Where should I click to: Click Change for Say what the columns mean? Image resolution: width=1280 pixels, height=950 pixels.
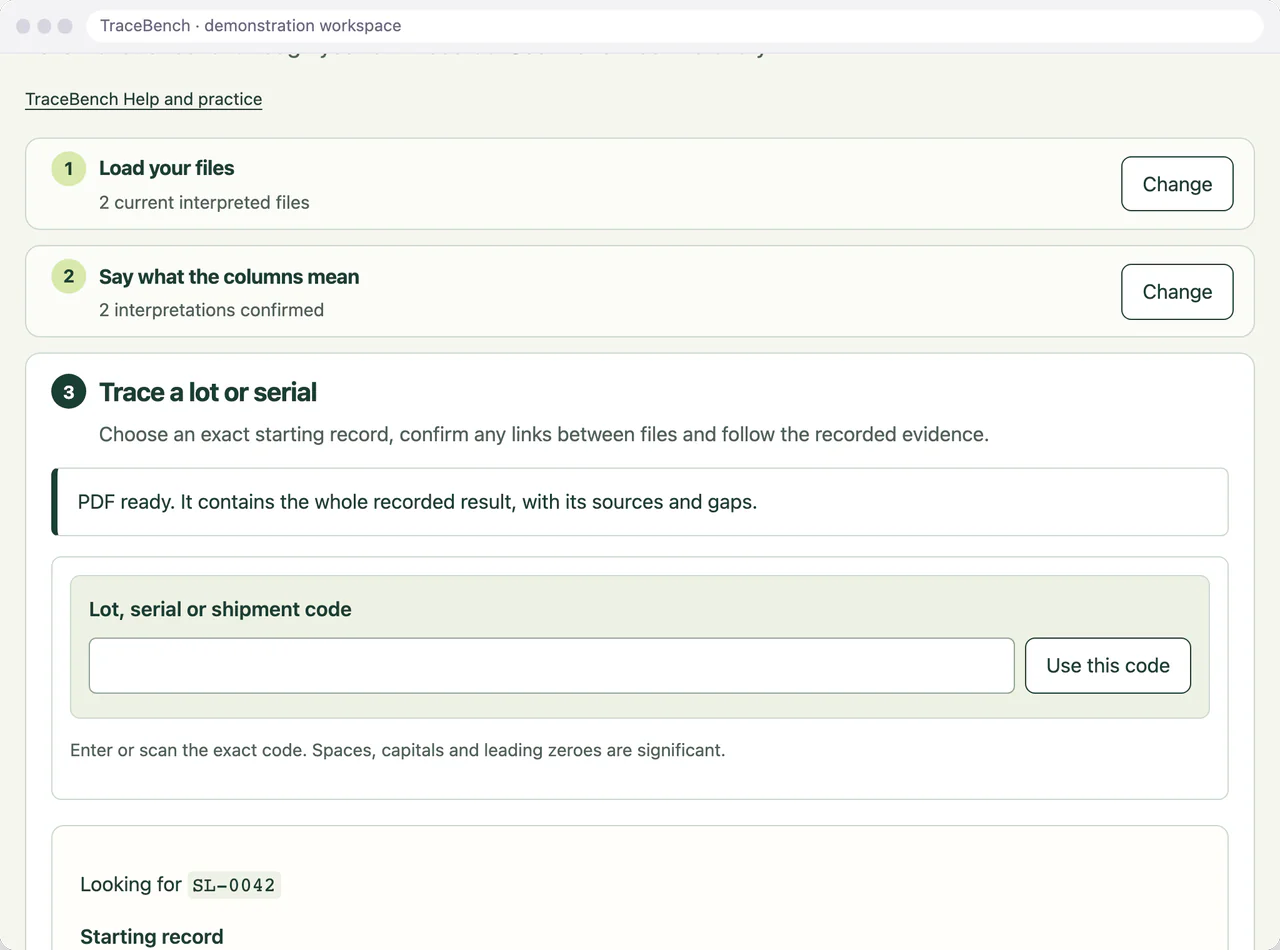(x=1177, y=292)
